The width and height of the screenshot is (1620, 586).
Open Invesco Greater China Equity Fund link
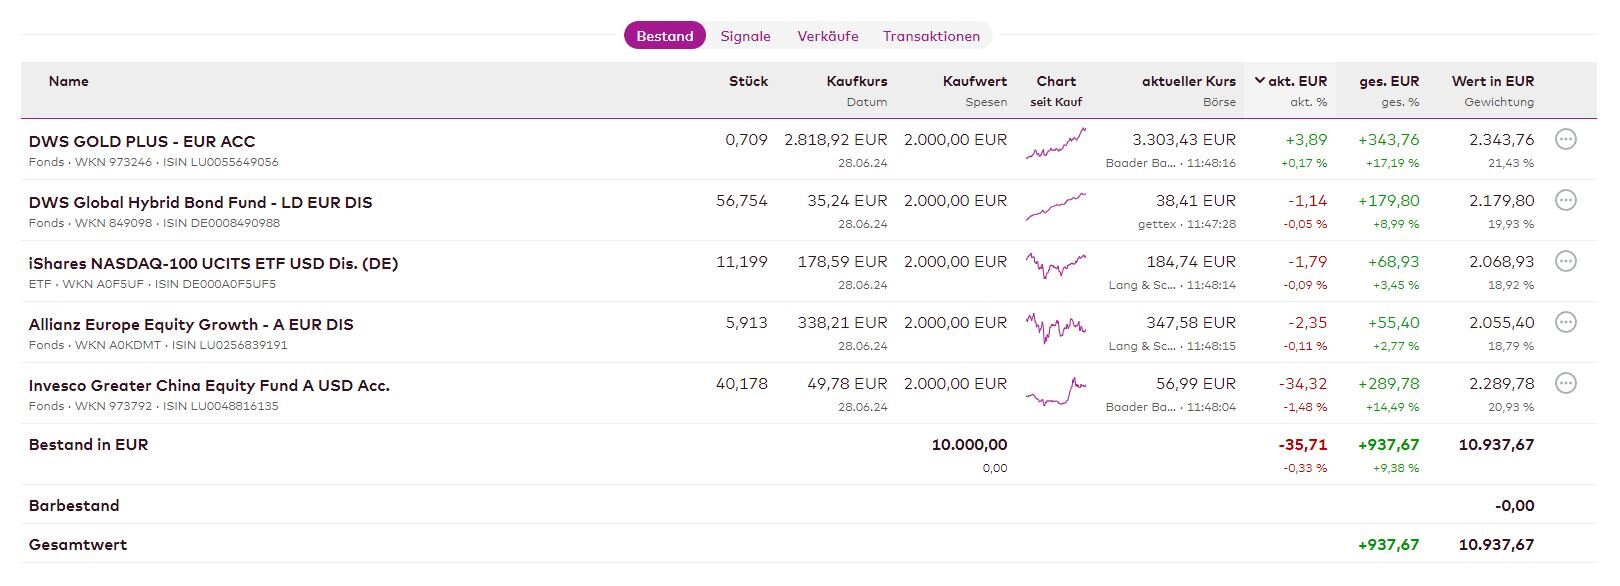(209, 386)
